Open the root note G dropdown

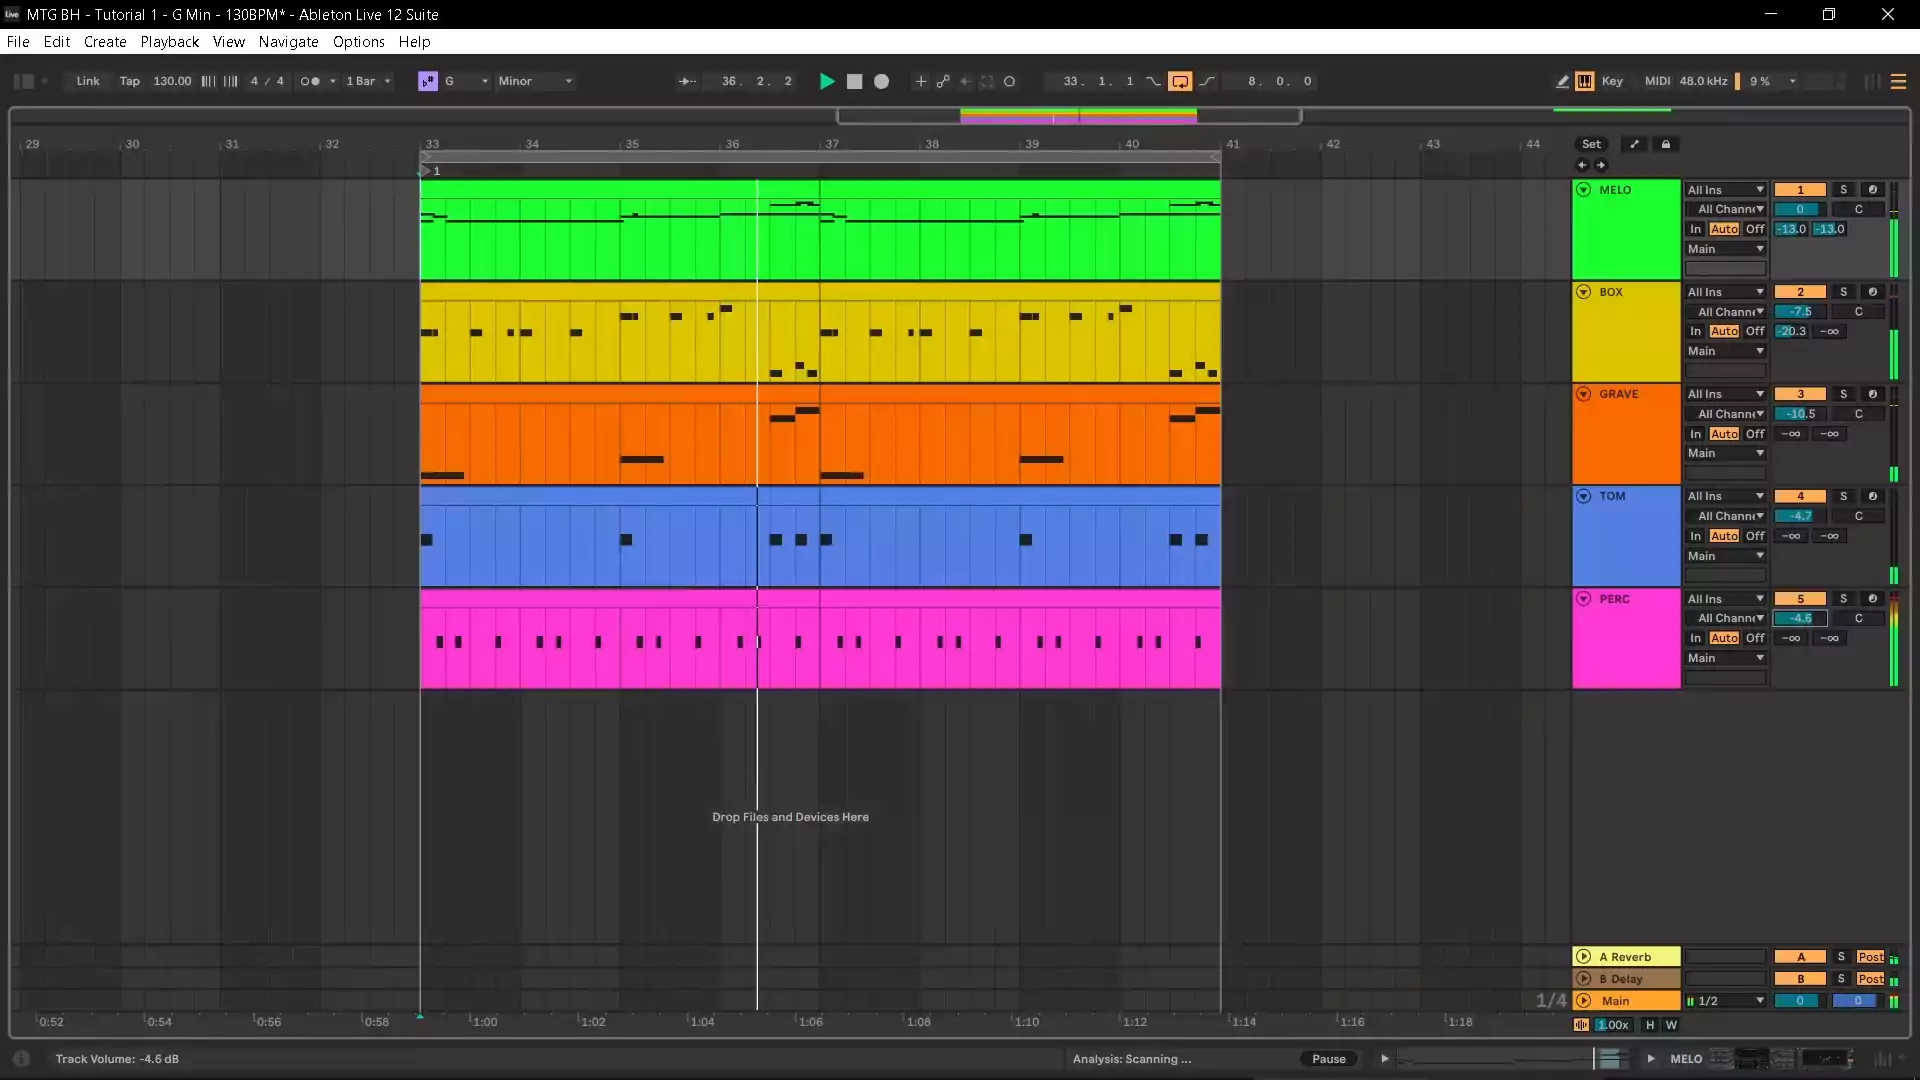466,81
